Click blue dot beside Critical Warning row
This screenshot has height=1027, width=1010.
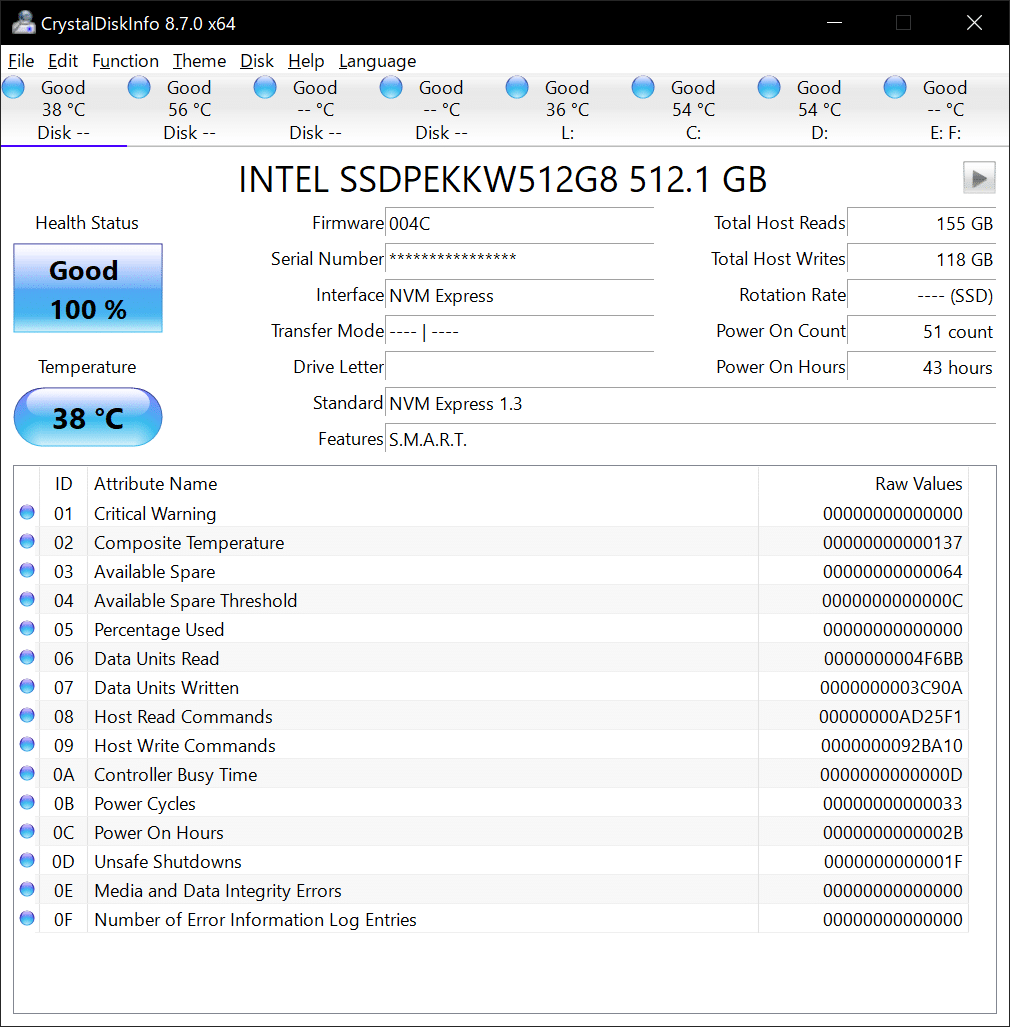click(26, 512)
